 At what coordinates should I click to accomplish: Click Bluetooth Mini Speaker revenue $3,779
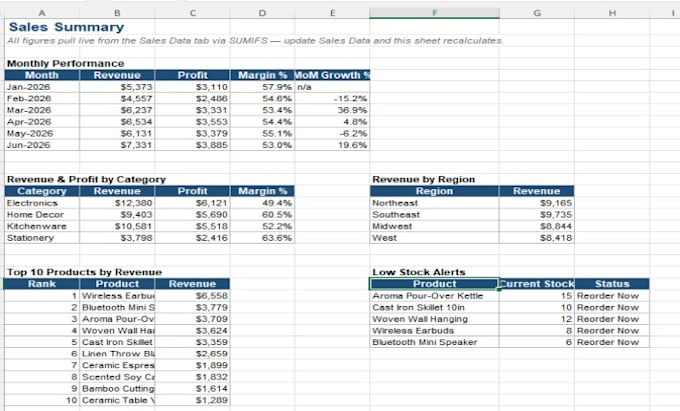[193, 307]
